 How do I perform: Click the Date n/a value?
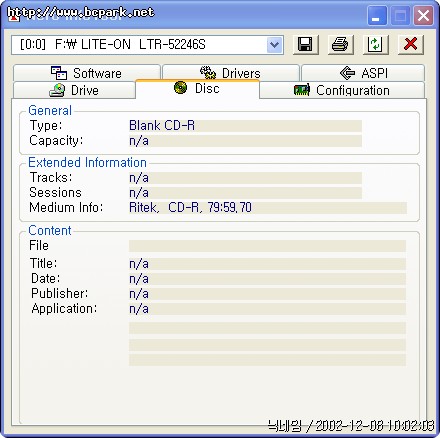click(267, 279)
